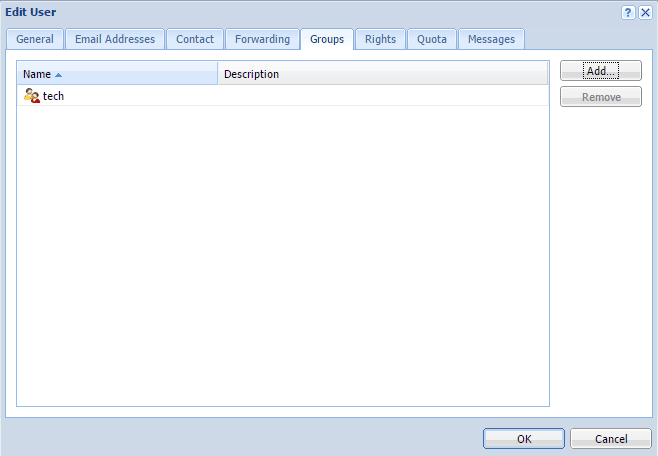Image resolution: width=658 pixels, height=456 pixels.
Task: Go to the Contact tab
Action: tap(195, 39)
